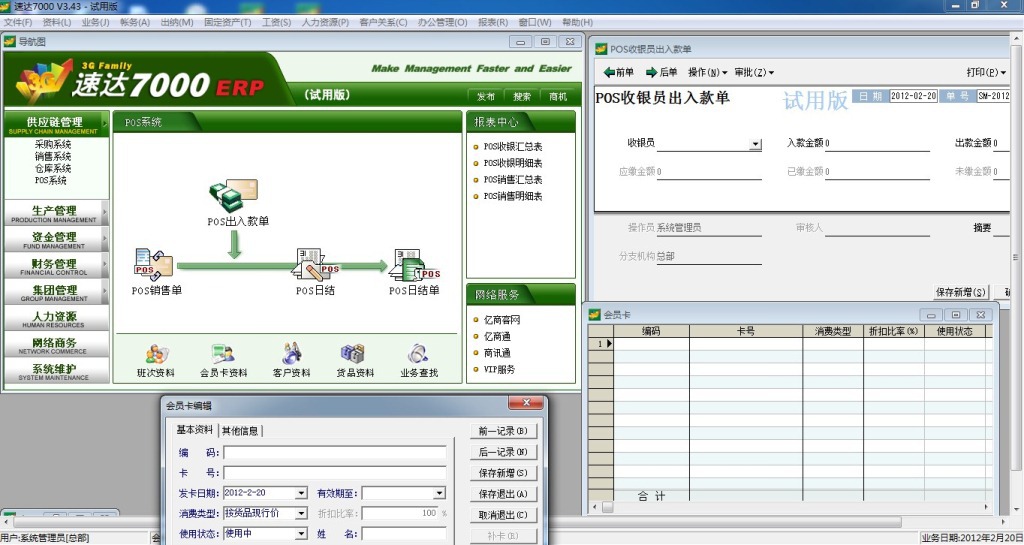Open 人力资源 sidebar module
This screenshot has height=545, width=1024.
click(x=55, y=319)
